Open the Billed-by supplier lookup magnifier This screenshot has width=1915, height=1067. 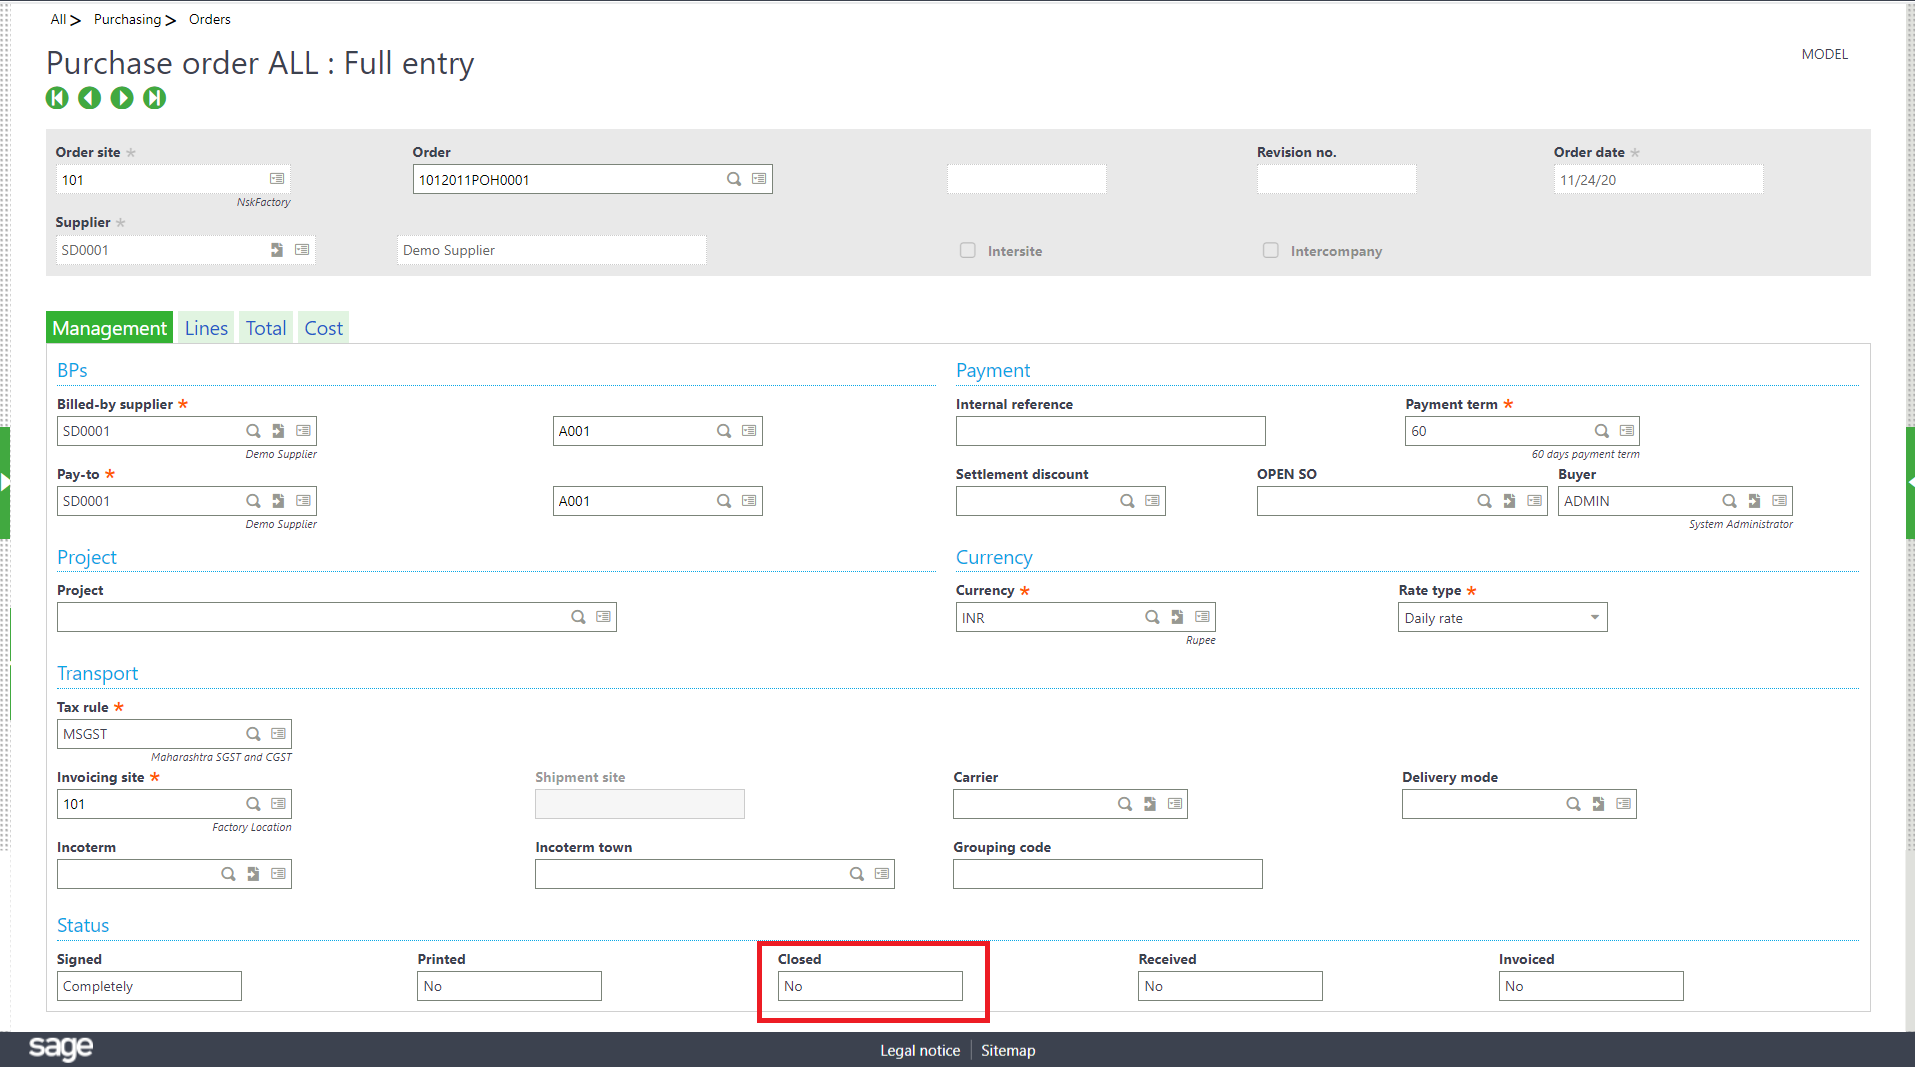(x=253, y=430)
